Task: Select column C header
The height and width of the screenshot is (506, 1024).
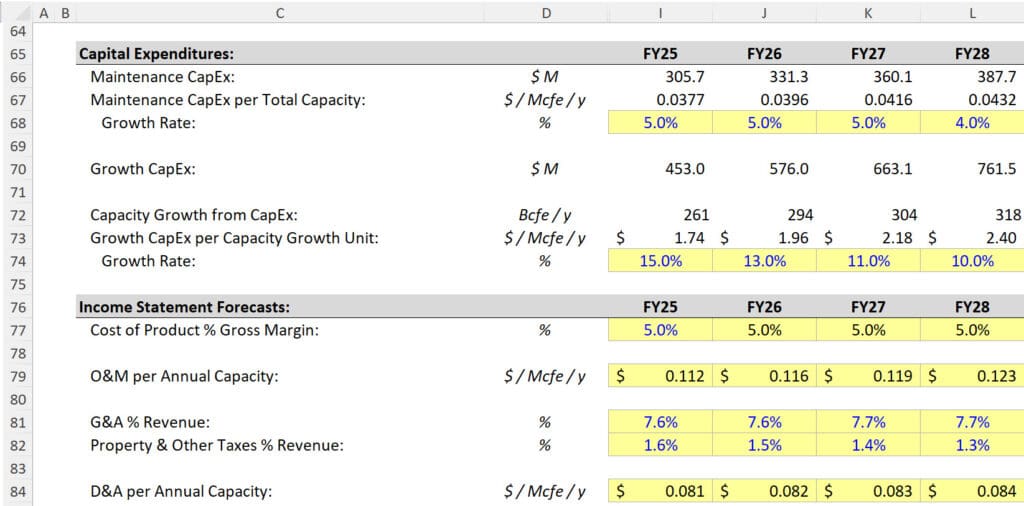Action: point(280,12)
